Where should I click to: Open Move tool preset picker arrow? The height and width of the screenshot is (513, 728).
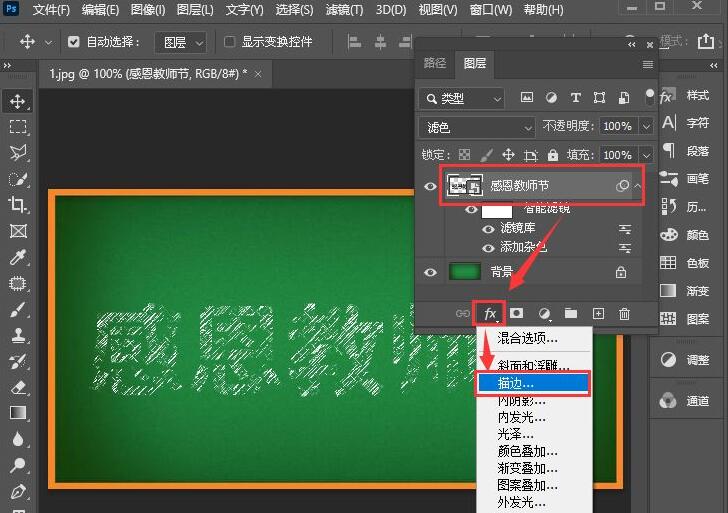pos(48,42)
